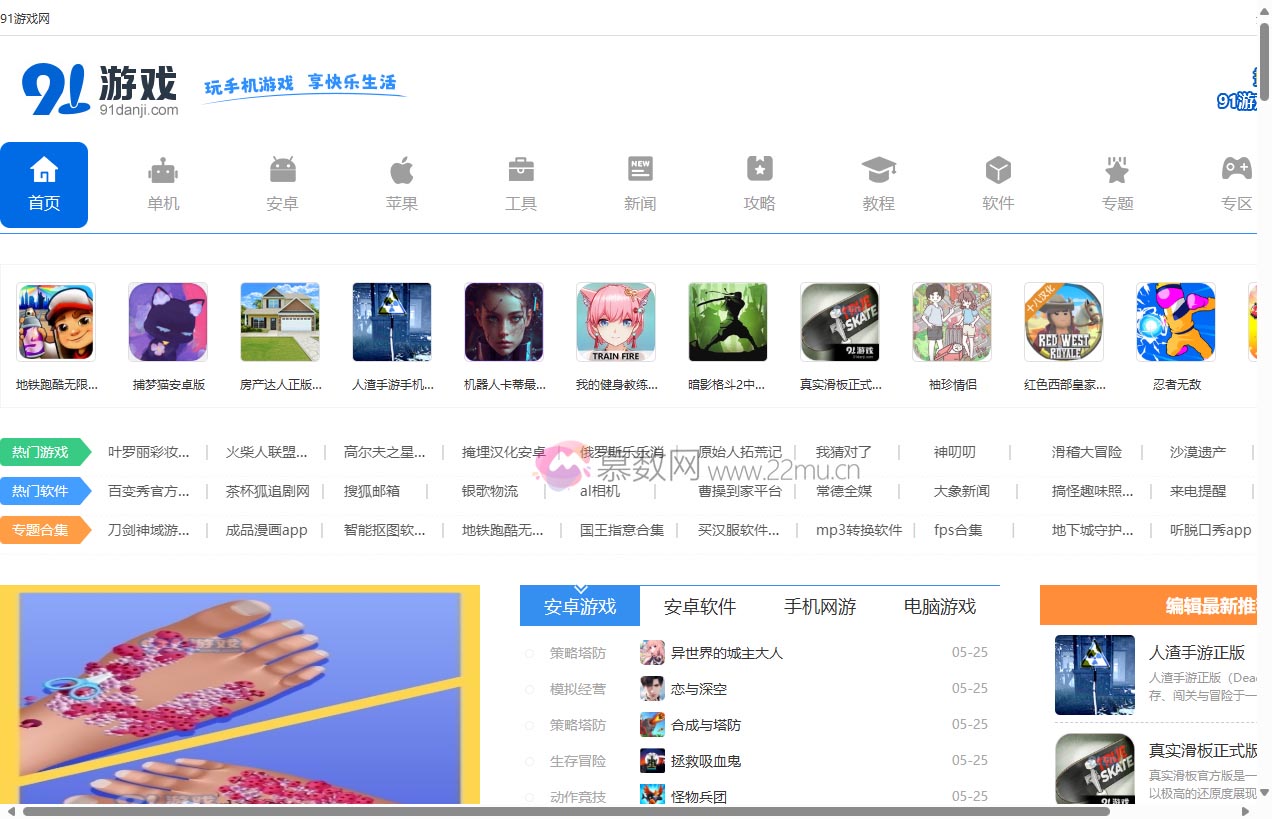Open the 单机 robot icon
The width and height of the screenshot is (1272, 819).
pyautogui.click(x=163, y=170)
